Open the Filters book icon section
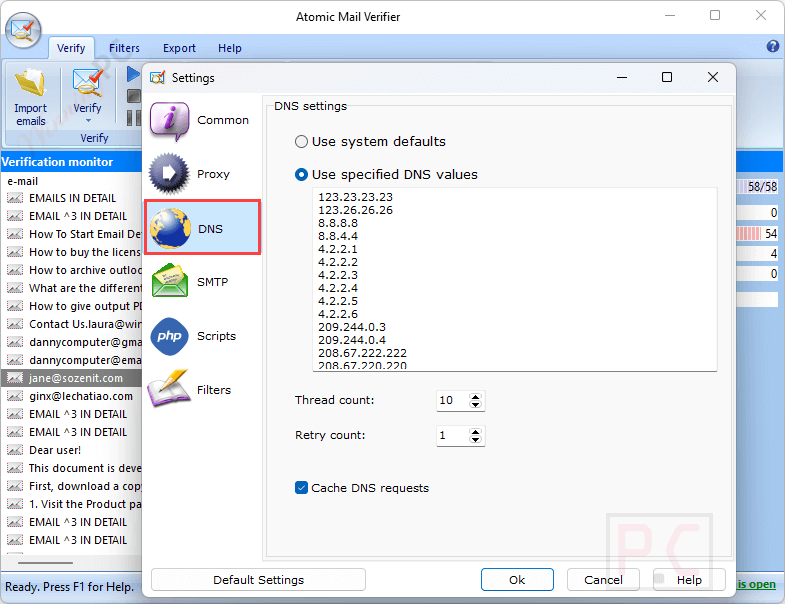This screenshot has width=785, height=604. coord(169,388)
